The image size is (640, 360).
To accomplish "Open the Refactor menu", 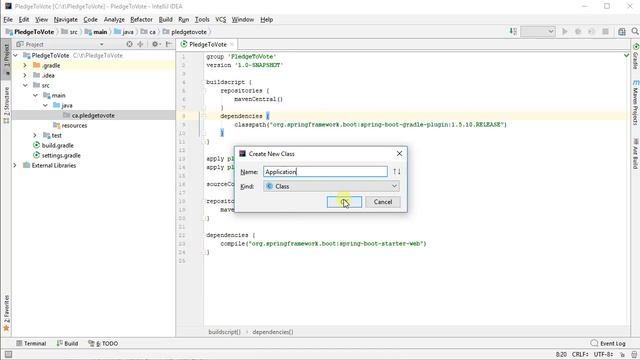I will pyautogui.click(x=141, y=19).
